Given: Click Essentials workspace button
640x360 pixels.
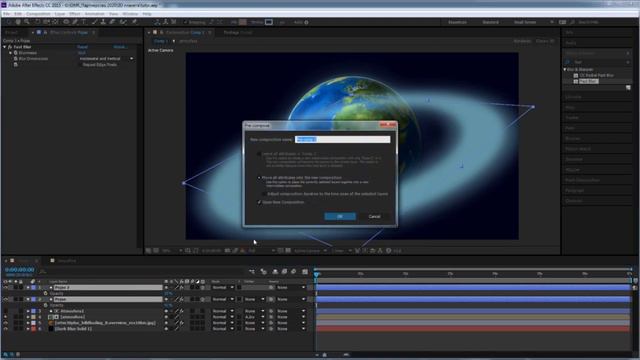Looking at the screenshot, I should pos(457,22).
